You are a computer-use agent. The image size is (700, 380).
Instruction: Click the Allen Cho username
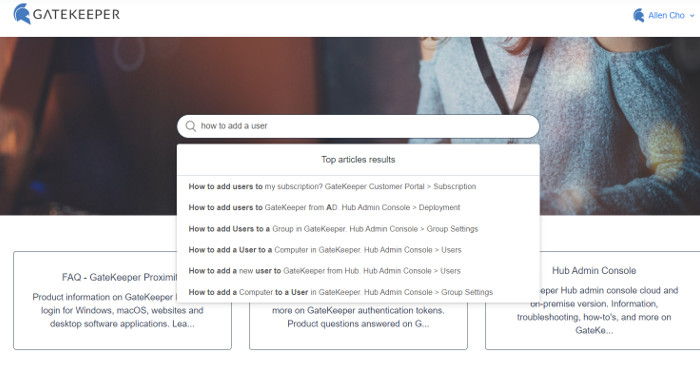(x=666, y=16)
